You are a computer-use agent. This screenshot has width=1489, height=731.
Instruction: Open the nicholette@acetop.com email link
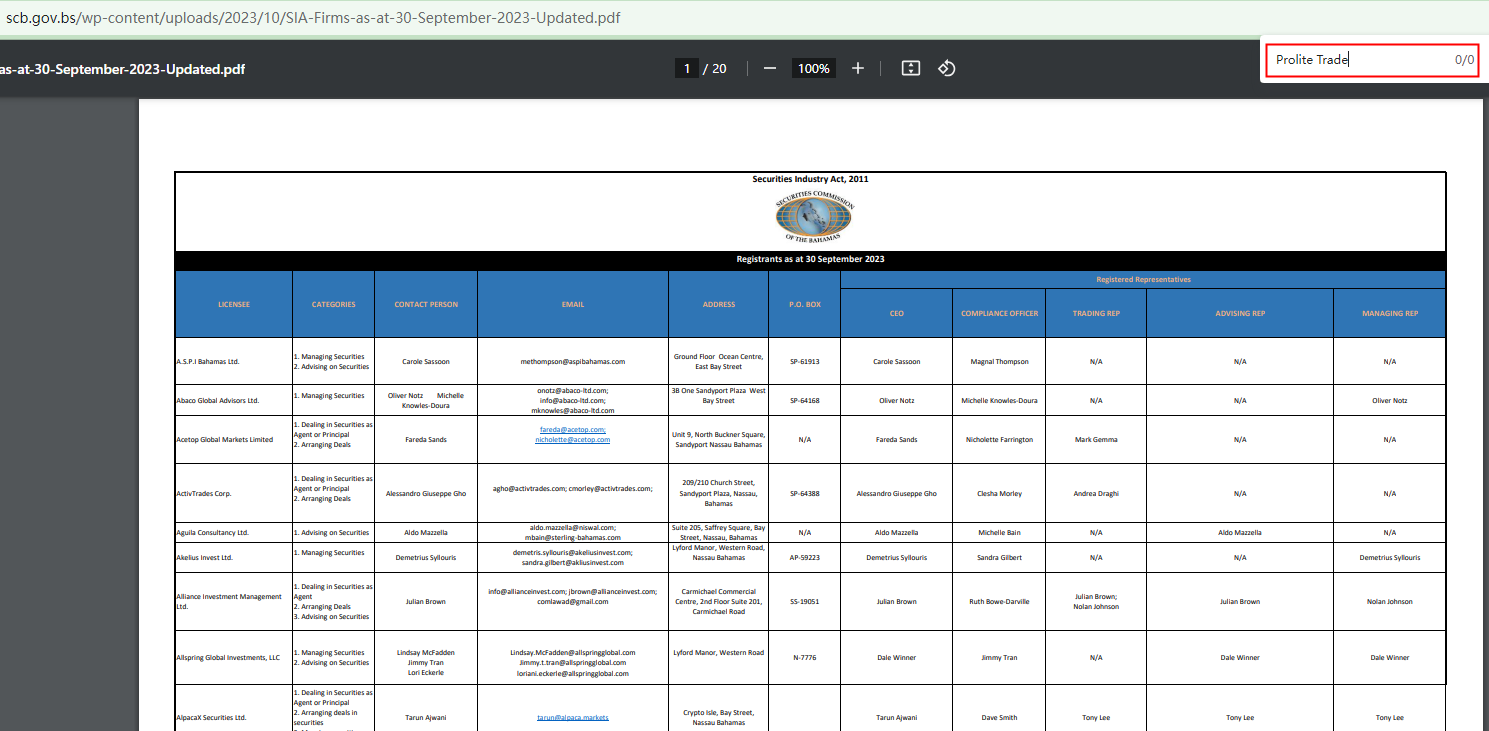(572, 439)
